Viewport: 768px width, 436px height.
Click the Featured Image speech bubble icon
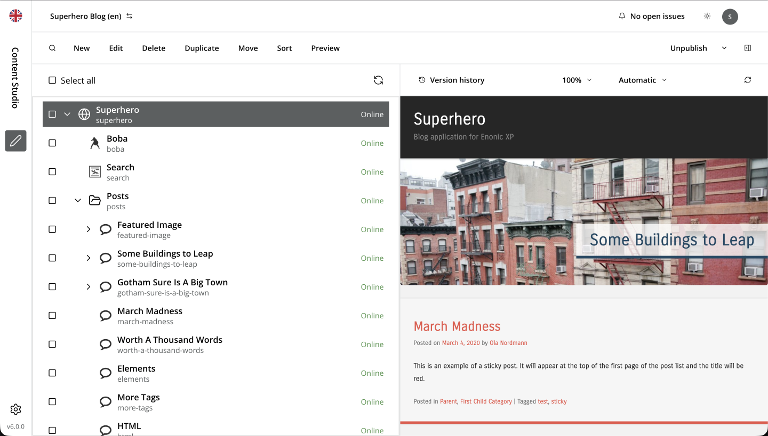tap(105, 229)
